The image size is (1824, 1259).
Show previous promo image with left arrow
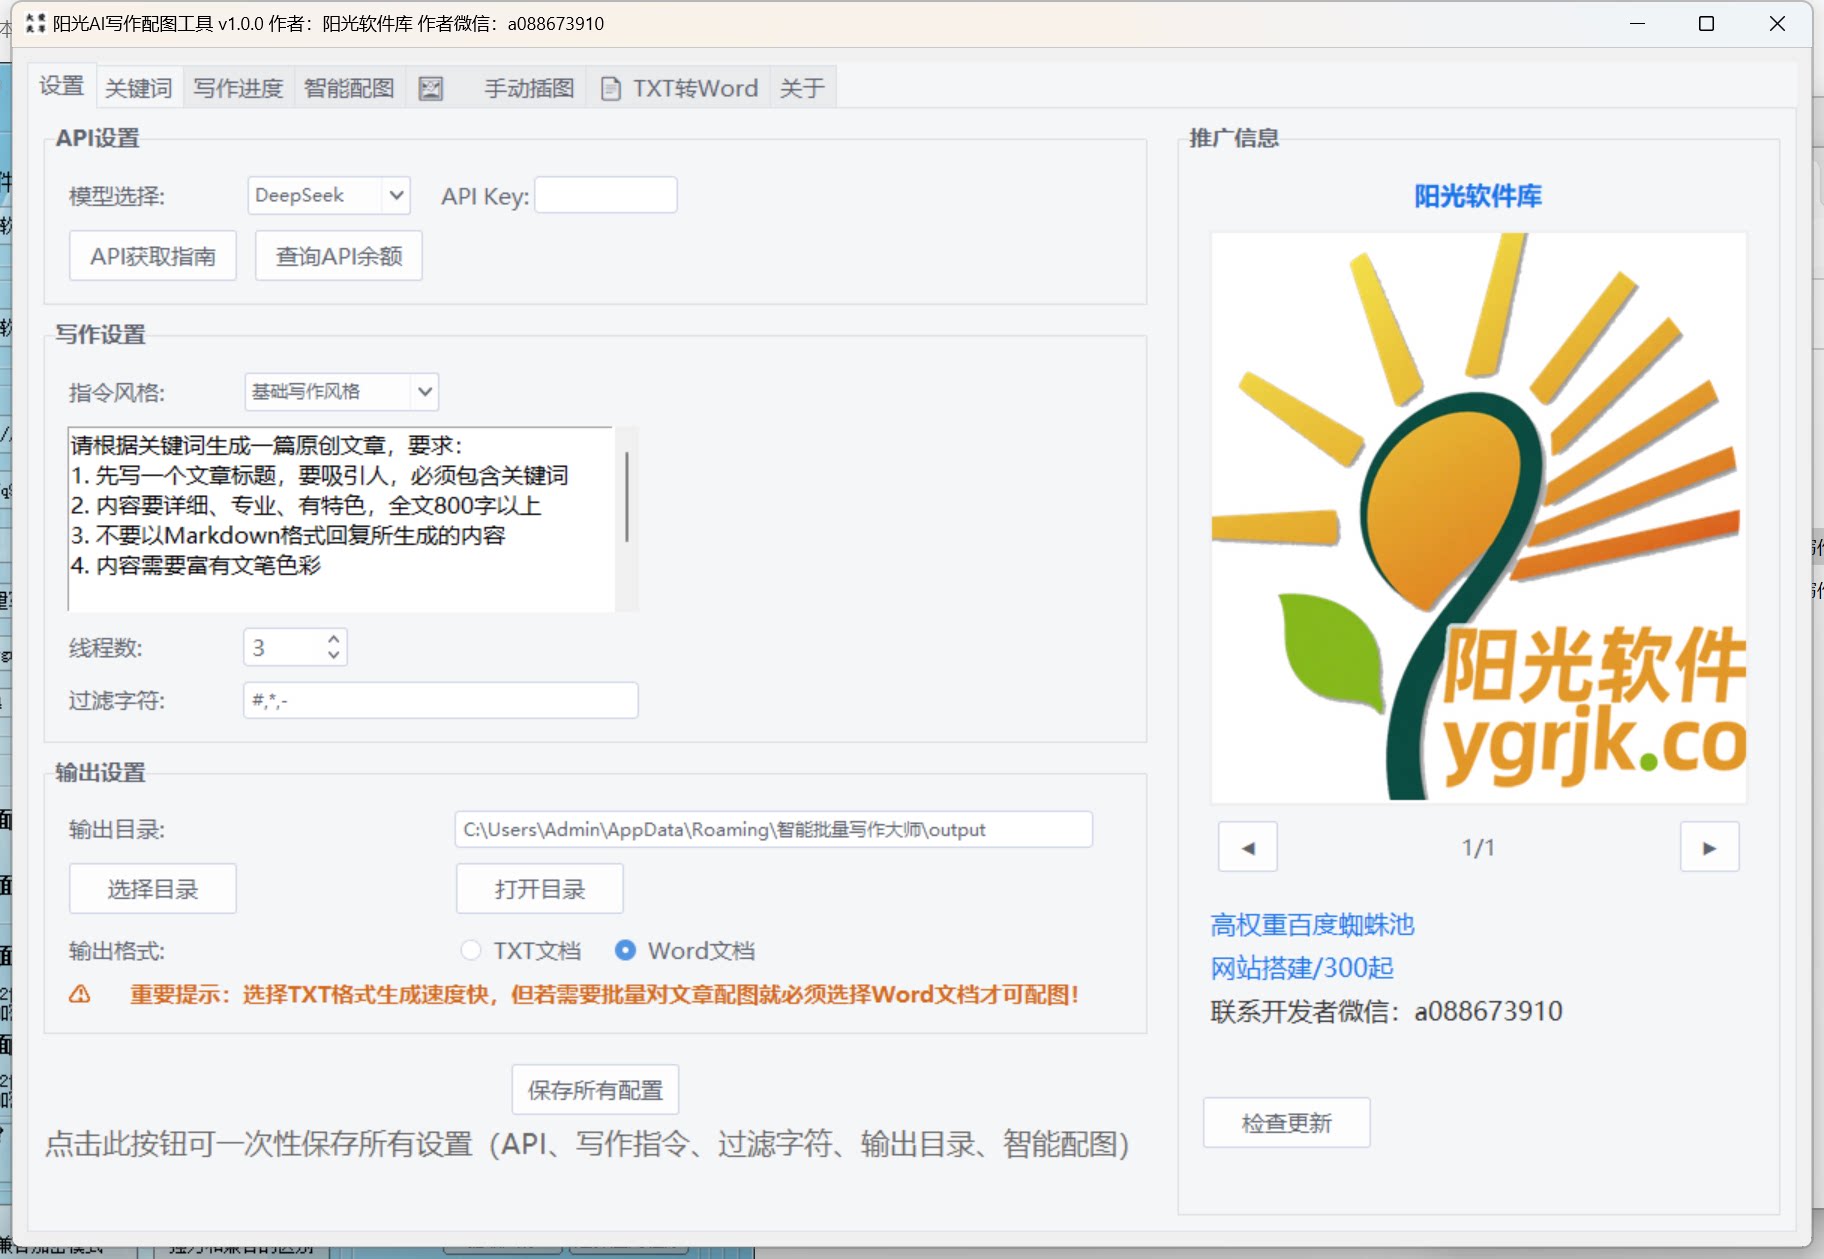(x=1247, y=846)
